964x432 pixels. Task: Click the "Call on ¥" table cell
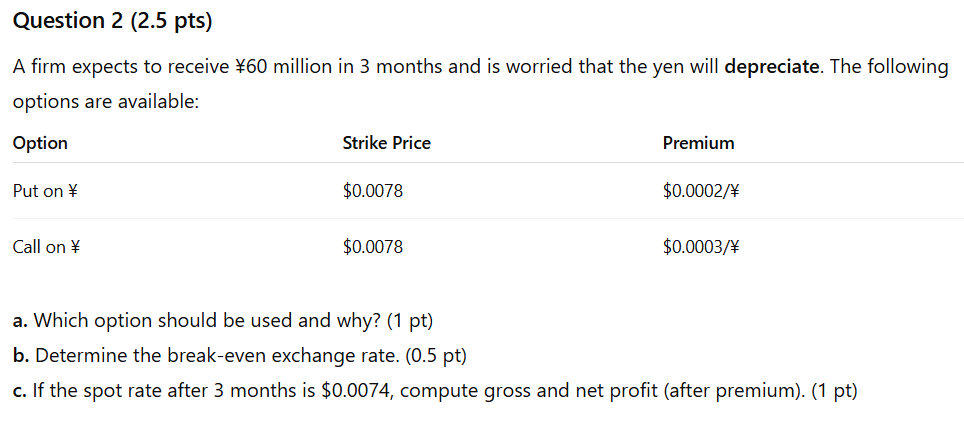coord(46,246)
